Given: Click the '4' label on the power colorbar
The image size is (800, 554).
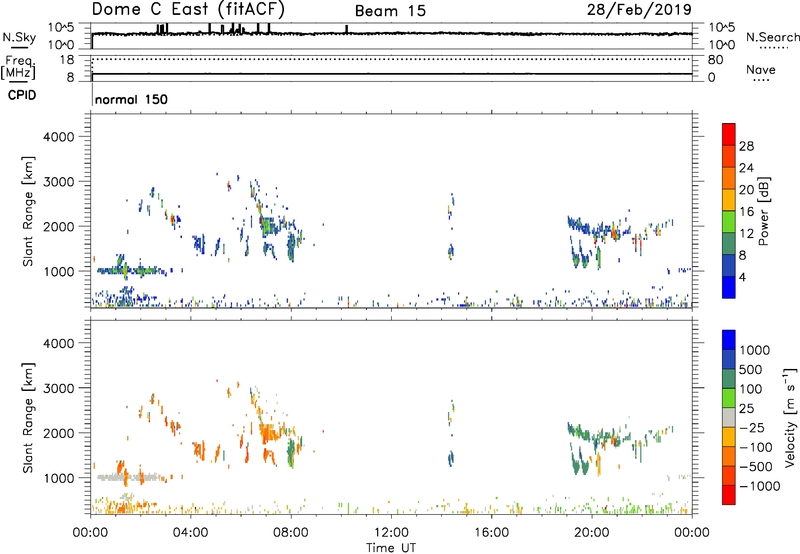Looking at the screenshot, I should coord(742,277).
